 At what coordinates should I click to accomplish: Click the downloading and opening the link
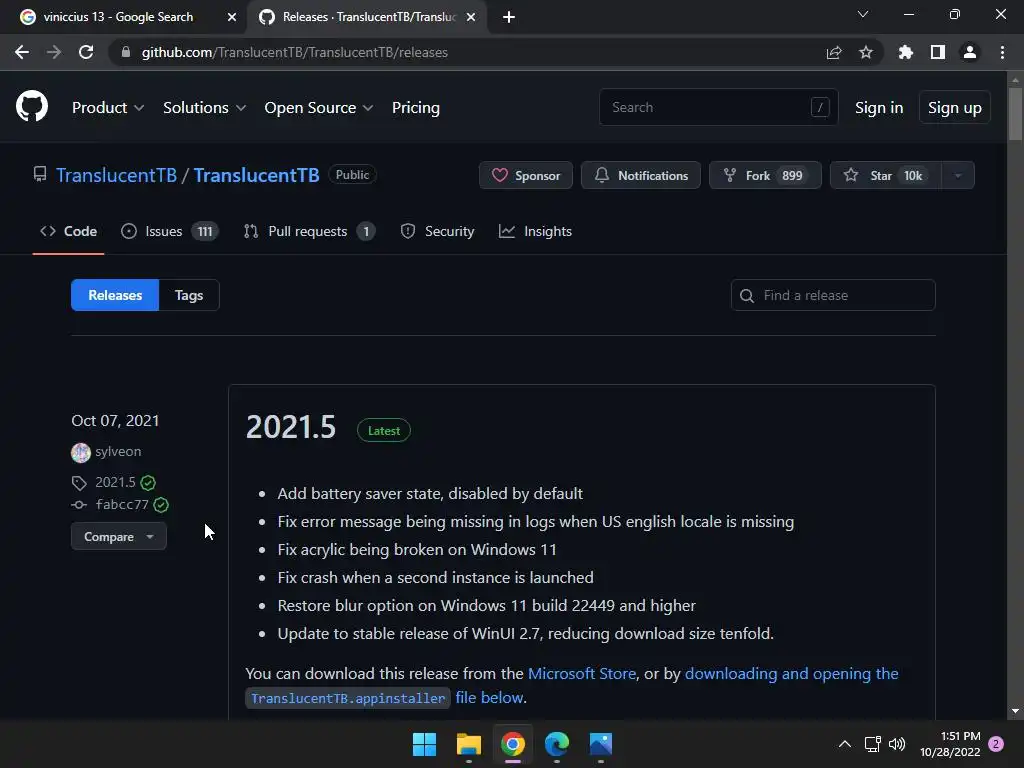(x=792, y=673)
